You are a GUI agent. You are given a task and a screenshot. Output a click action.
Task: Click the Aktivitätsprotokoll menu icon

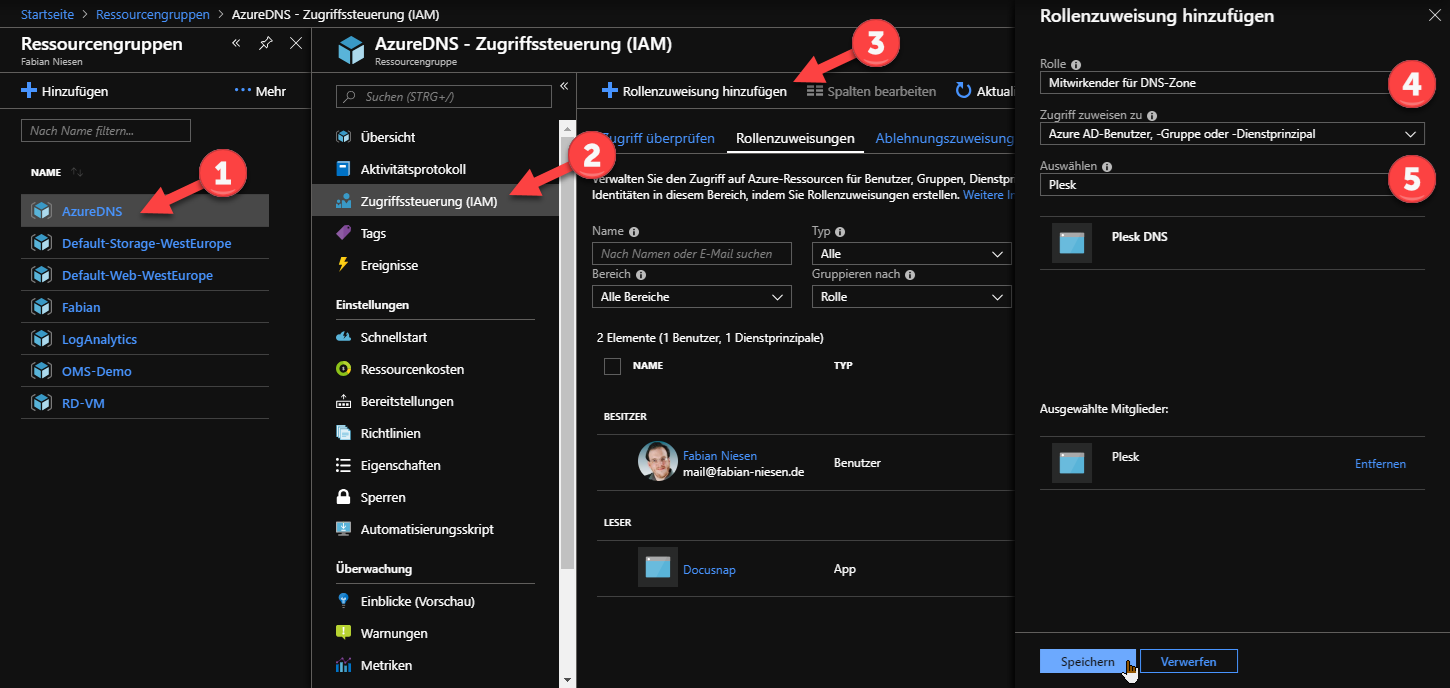point(344,169)
